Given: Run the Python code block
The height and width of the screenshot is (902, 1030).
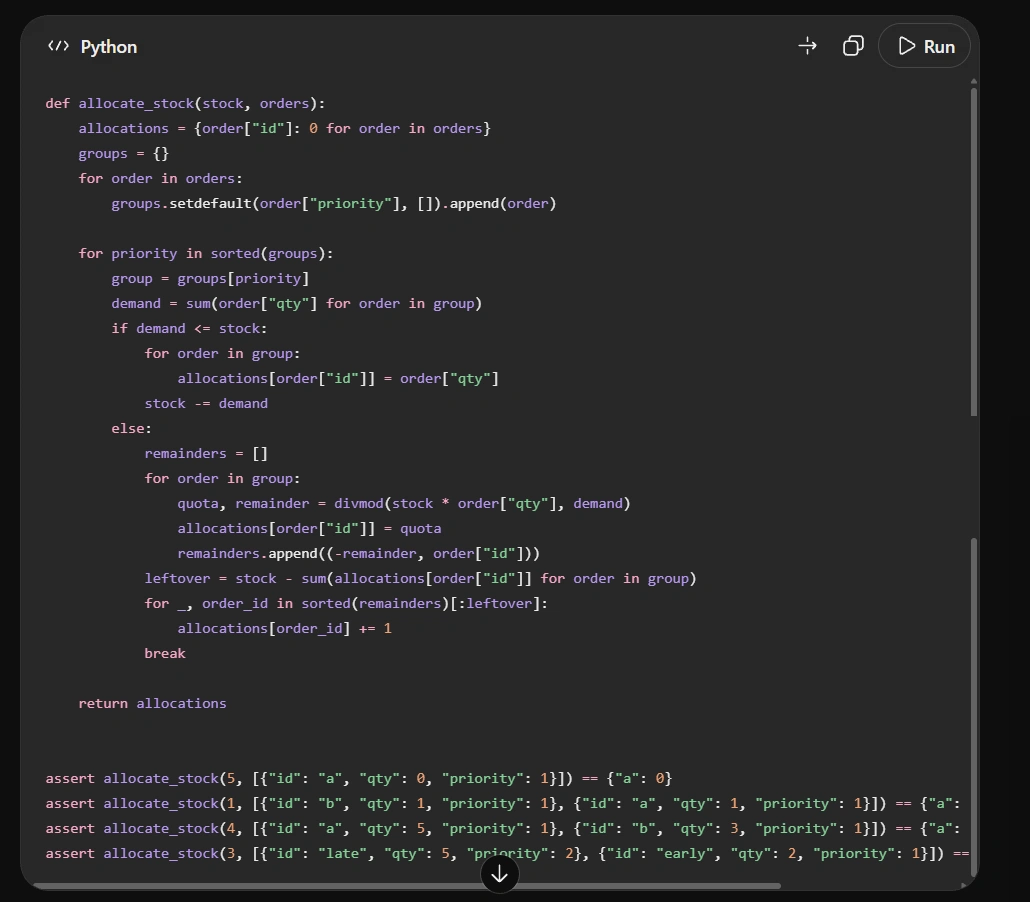Looking at the screenshot, I should pyautogui.click(x=924, y=47).
